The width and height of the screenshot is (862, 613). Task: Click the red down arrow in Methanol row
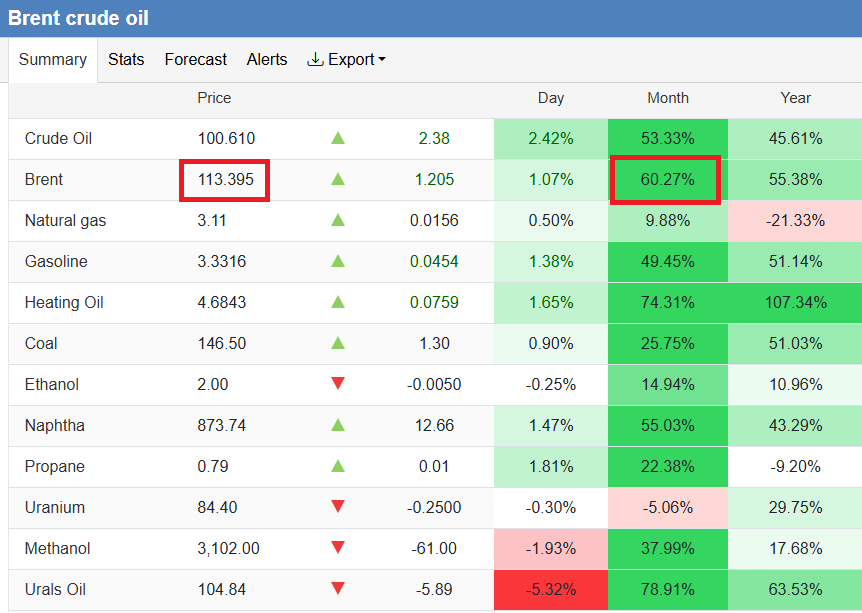[x=338, y=548]
